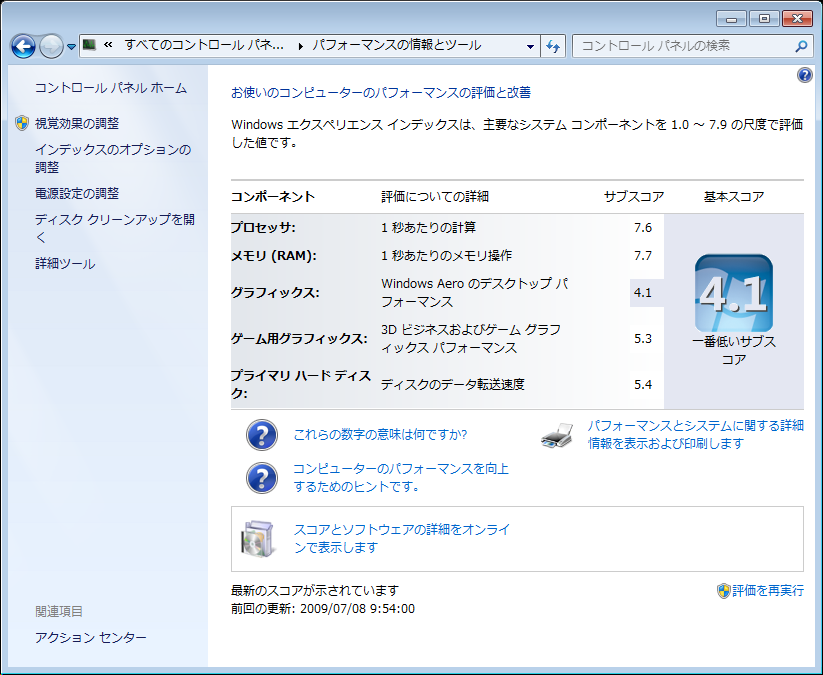Open help via the blue question icon

click(804, 76)
